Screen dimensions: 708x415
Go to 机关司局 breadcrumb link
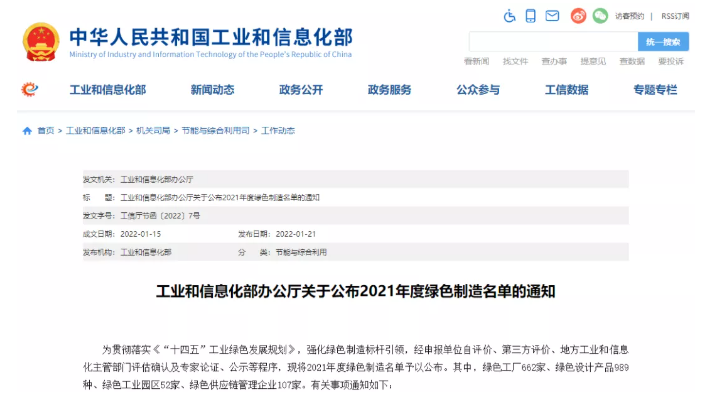[x=153, y=131]
